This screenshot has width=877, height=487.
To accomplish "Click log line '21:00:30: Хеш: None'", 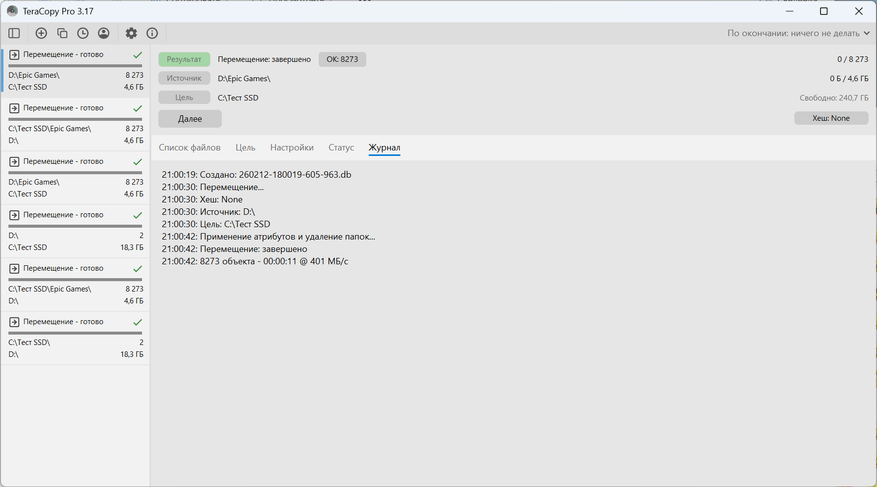I will coord(202,200).
